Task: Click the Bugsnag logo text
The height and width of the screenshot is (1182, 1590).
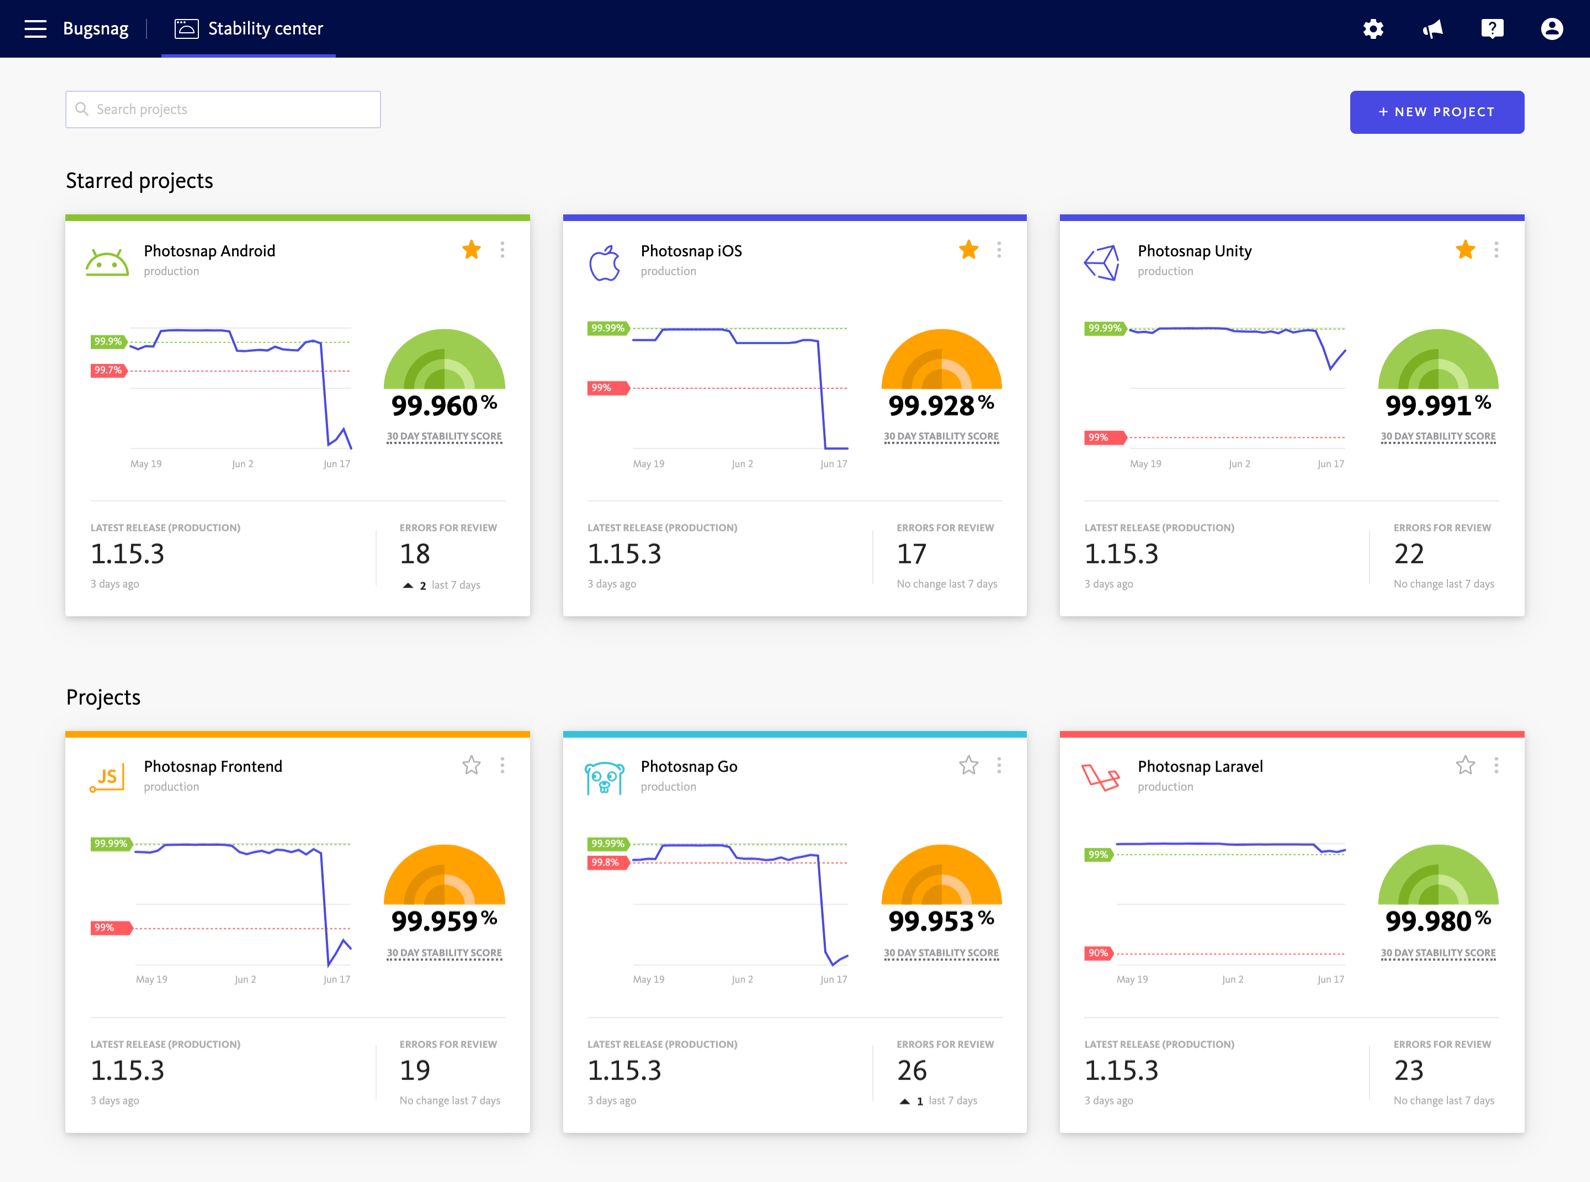Action: [96, 29]
